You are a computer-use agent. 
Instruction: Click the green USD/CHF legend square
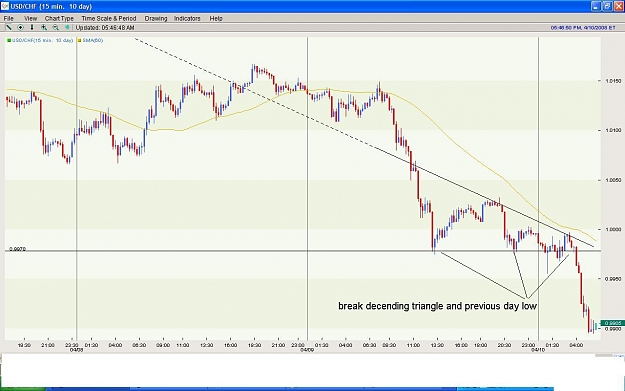point(9,41)
